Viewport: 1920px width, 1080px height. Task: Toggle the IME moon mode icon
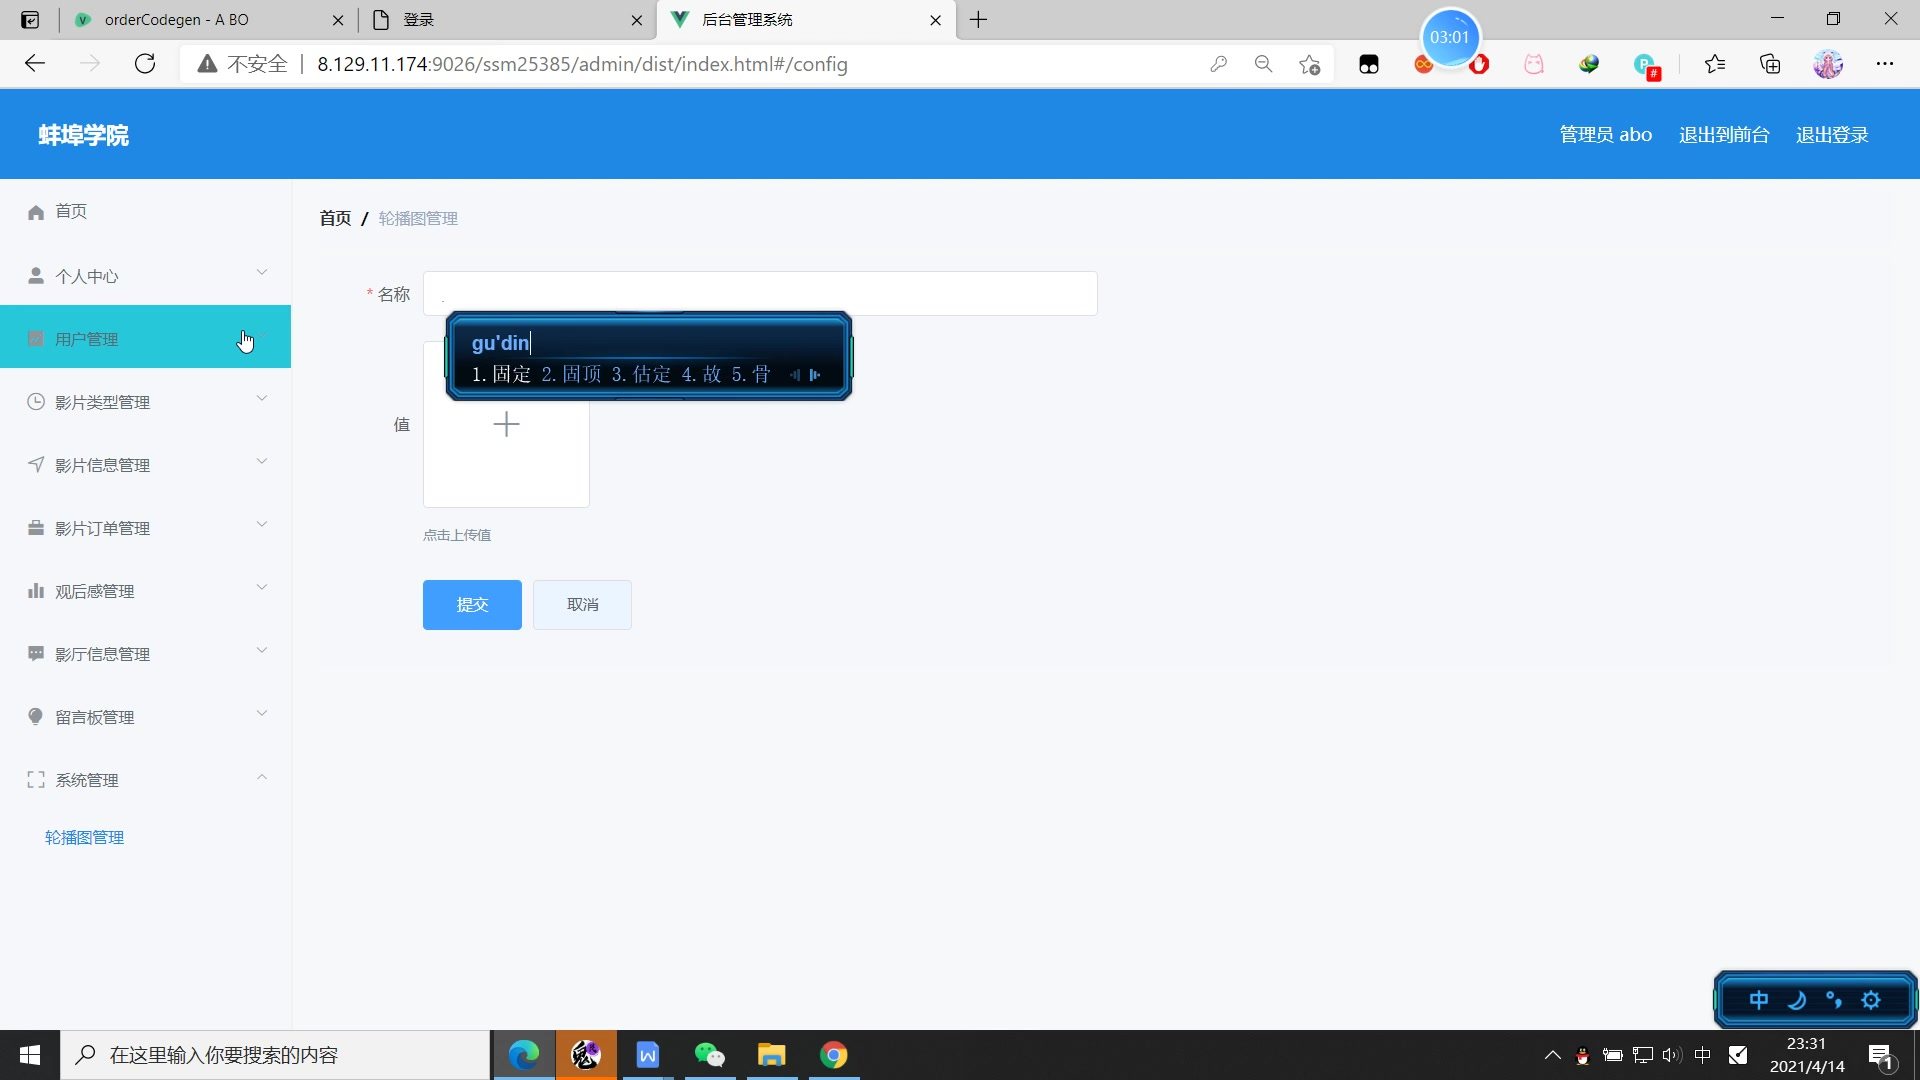pos(1797,1000)
